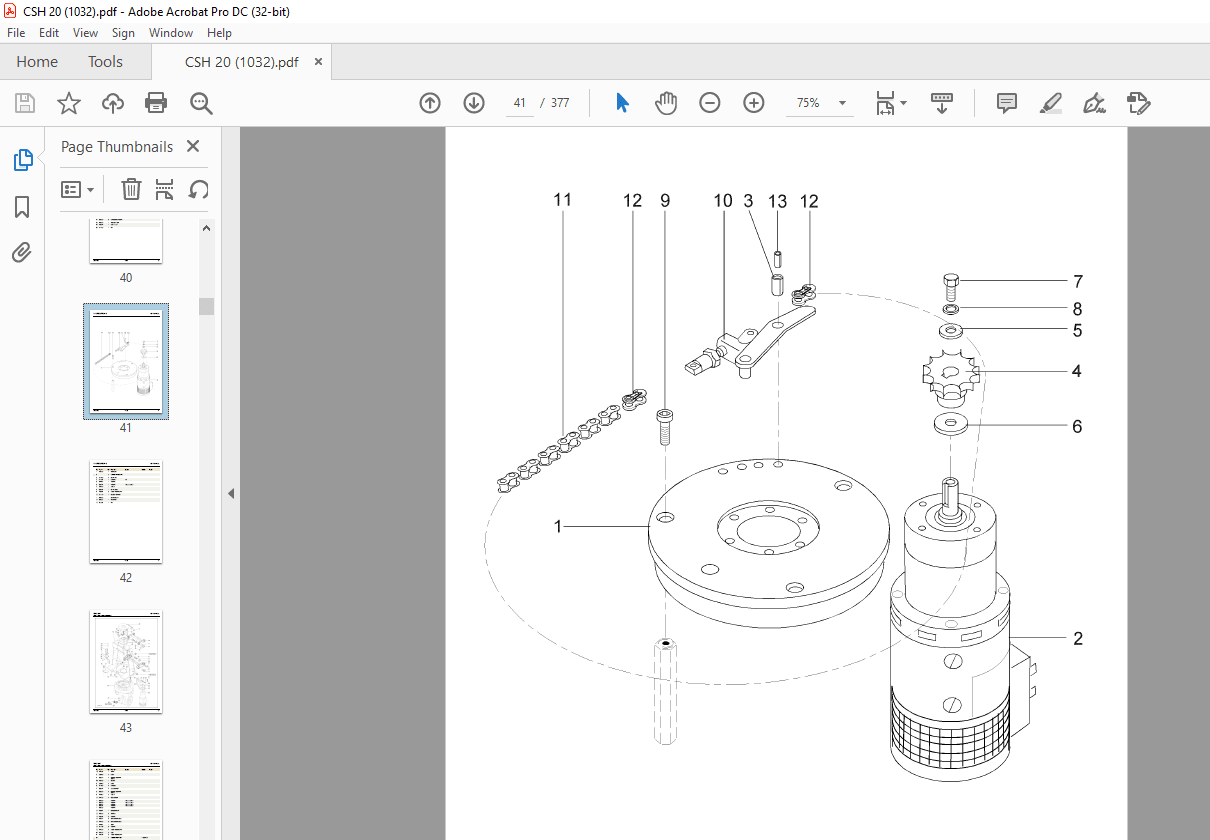The image size is (1210, 840).
Task: Click the upload to cloud icon
Action: [113, 103]
